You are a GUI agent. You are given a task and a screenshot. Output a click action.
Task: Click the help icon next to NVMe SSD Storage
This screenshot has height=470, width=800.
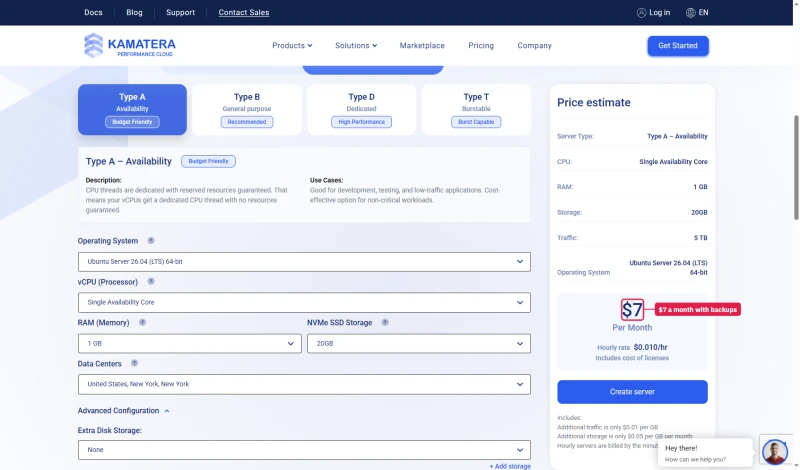[x=385, y=323]
